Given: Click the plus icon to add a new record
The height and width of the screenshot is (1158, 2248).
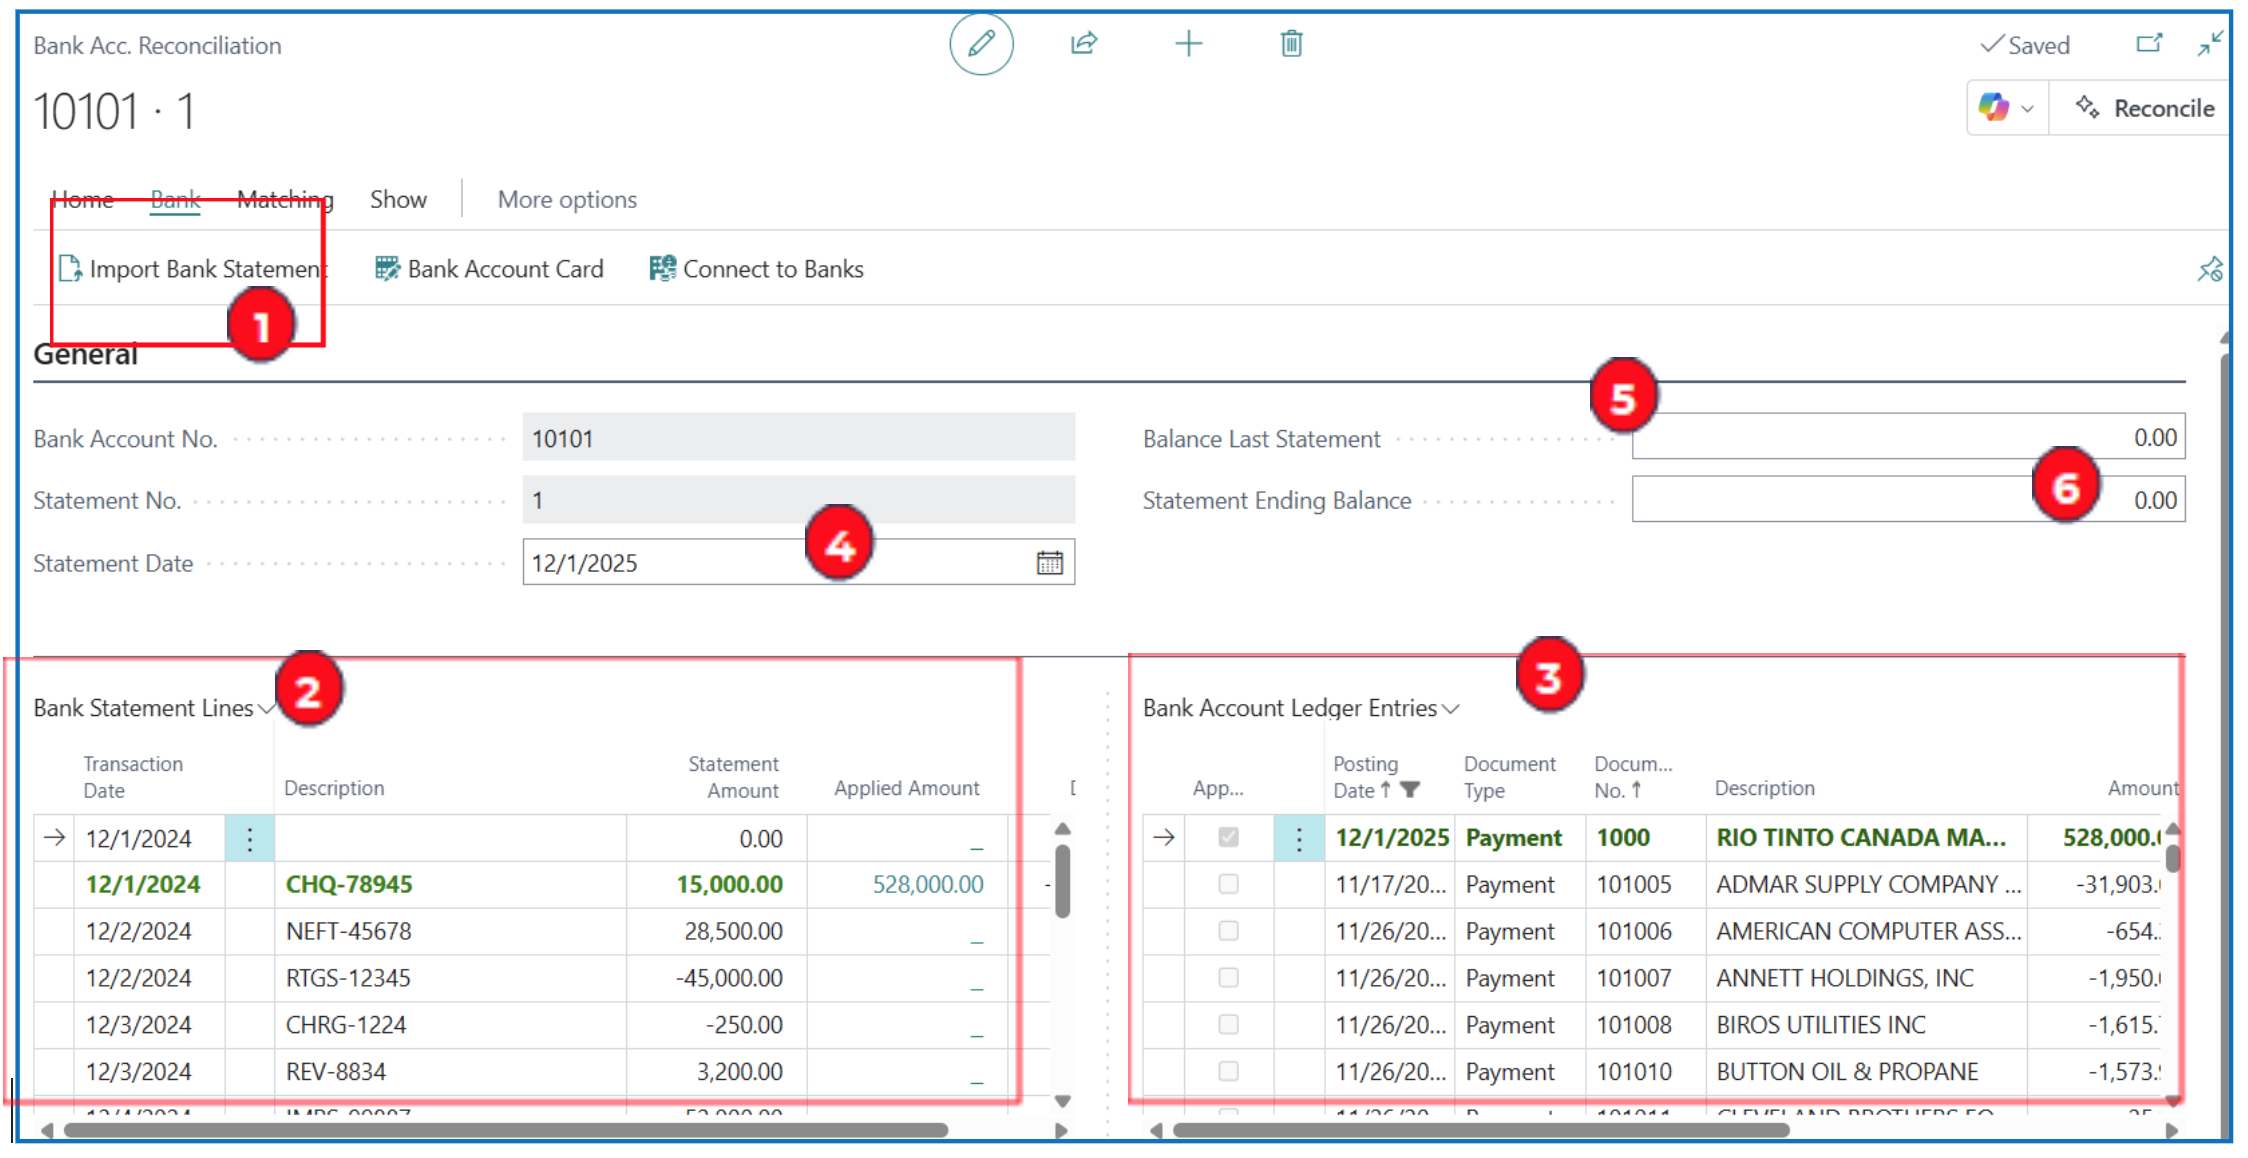Looking at the screenshot, I should (x=1188, y=44).
